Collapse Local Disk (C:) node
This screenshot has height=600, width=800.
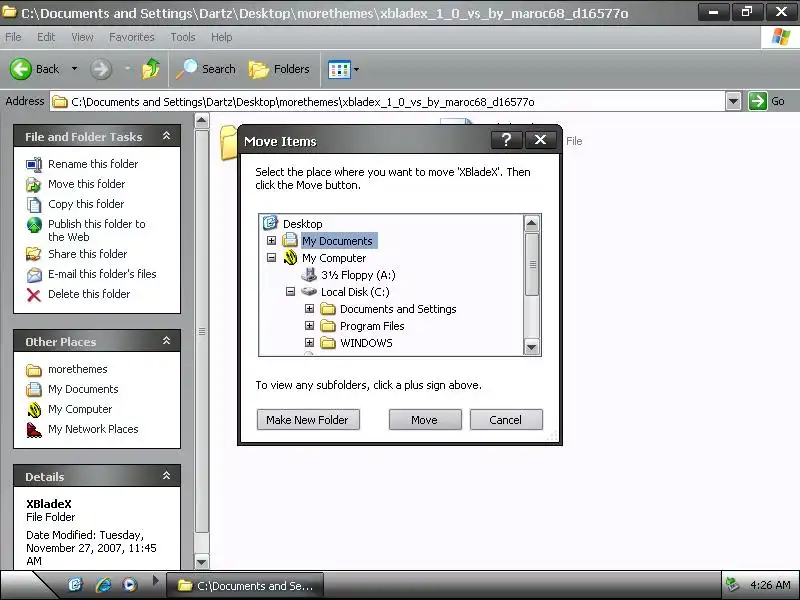coord(290,292)
